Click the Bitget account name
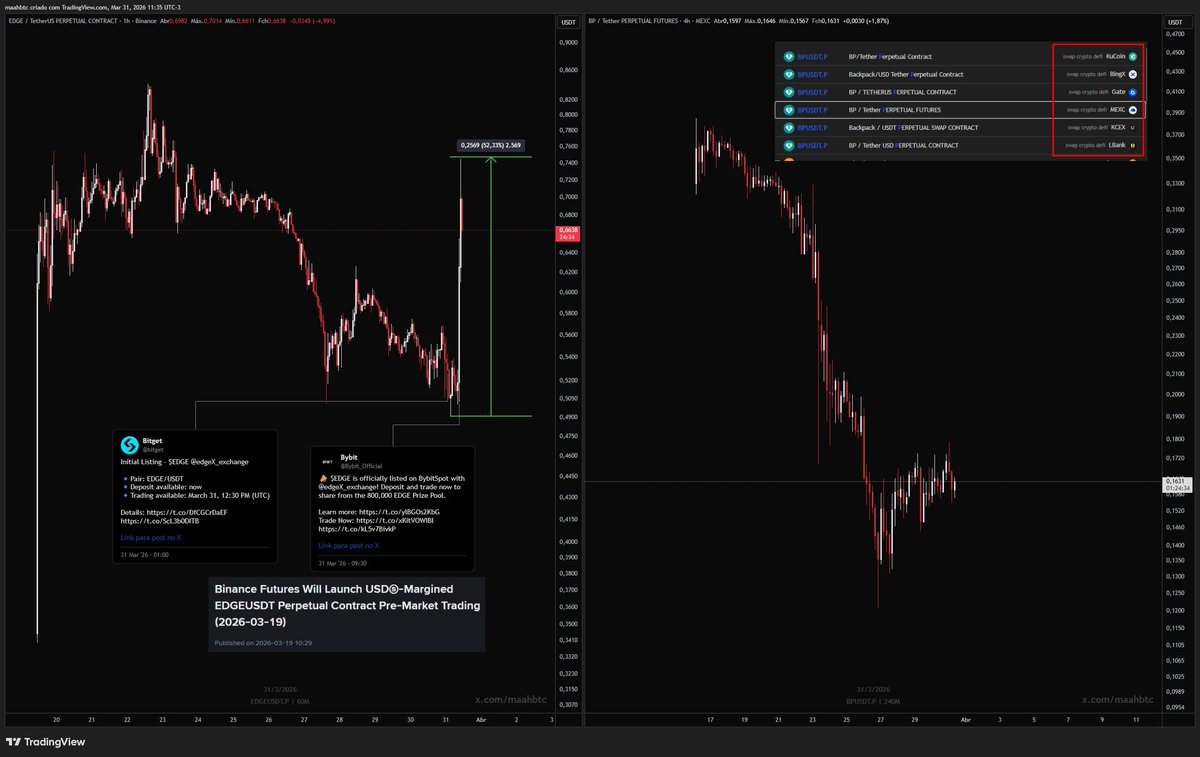 pos(153,441)
